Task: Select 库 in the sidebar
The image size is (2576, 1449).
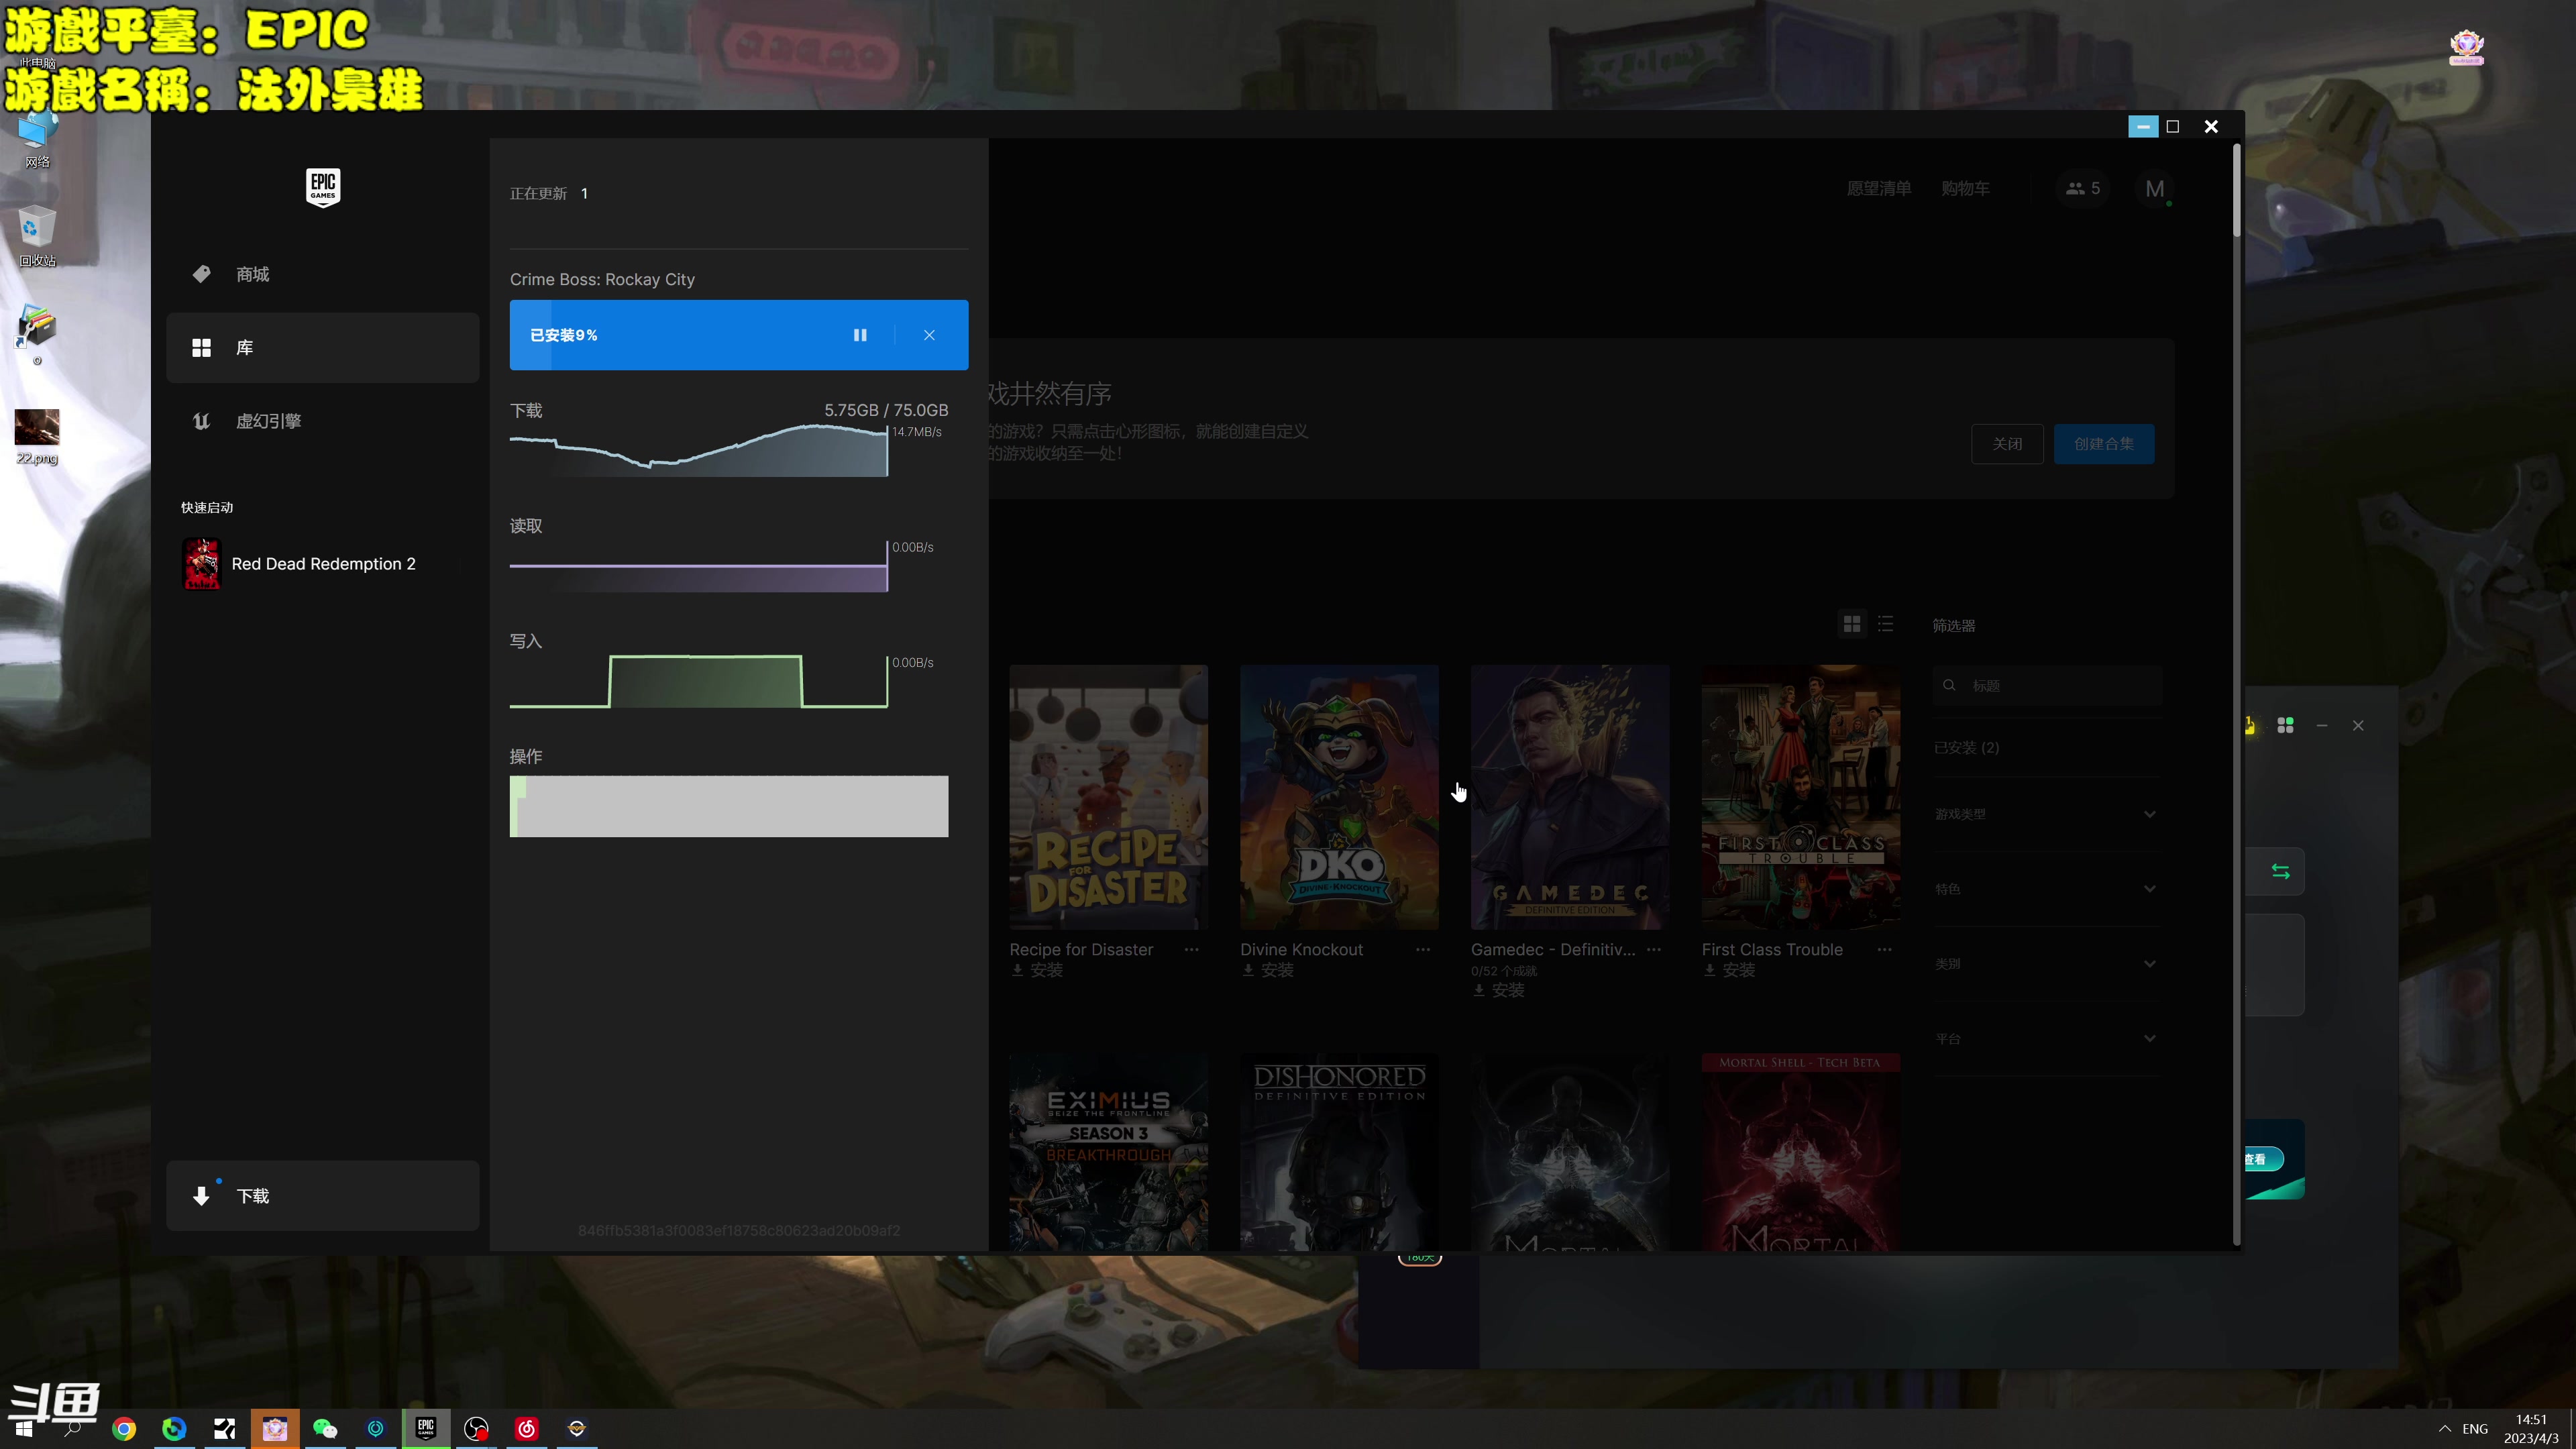Action: tap(322, 348)
